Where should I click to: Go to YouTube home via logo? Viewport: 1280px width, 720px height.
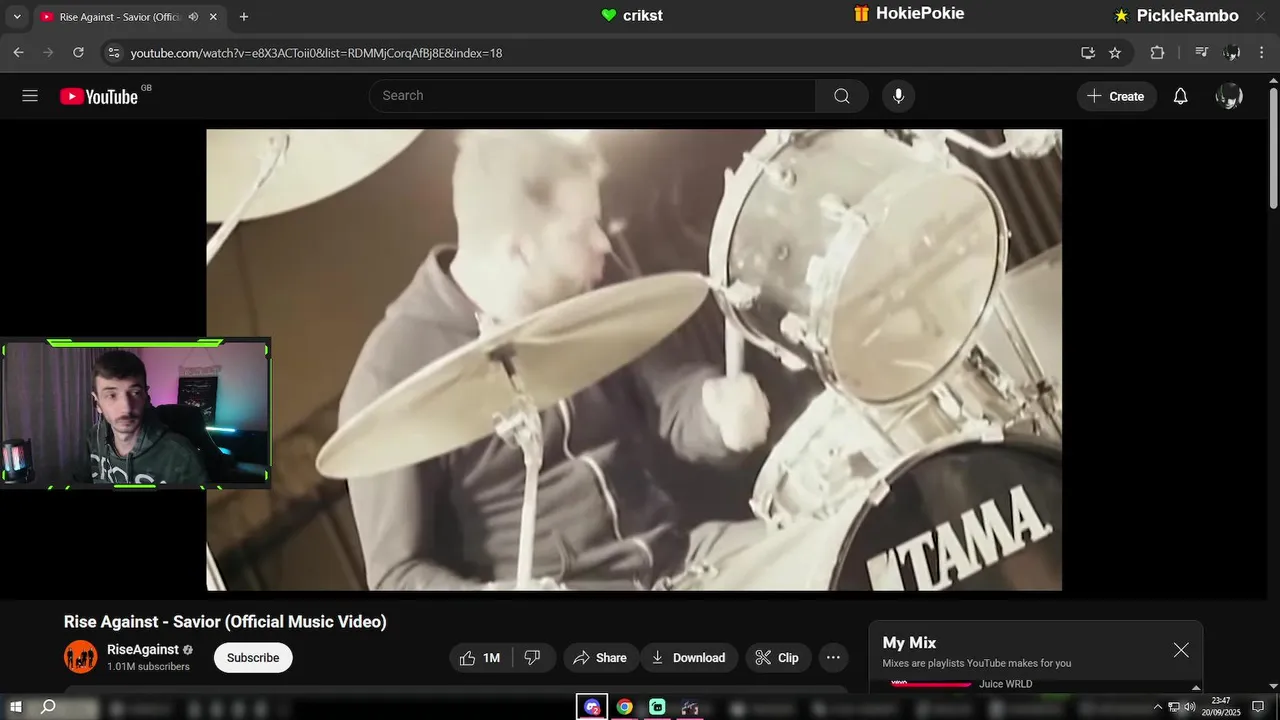click(x=98, y=96)
